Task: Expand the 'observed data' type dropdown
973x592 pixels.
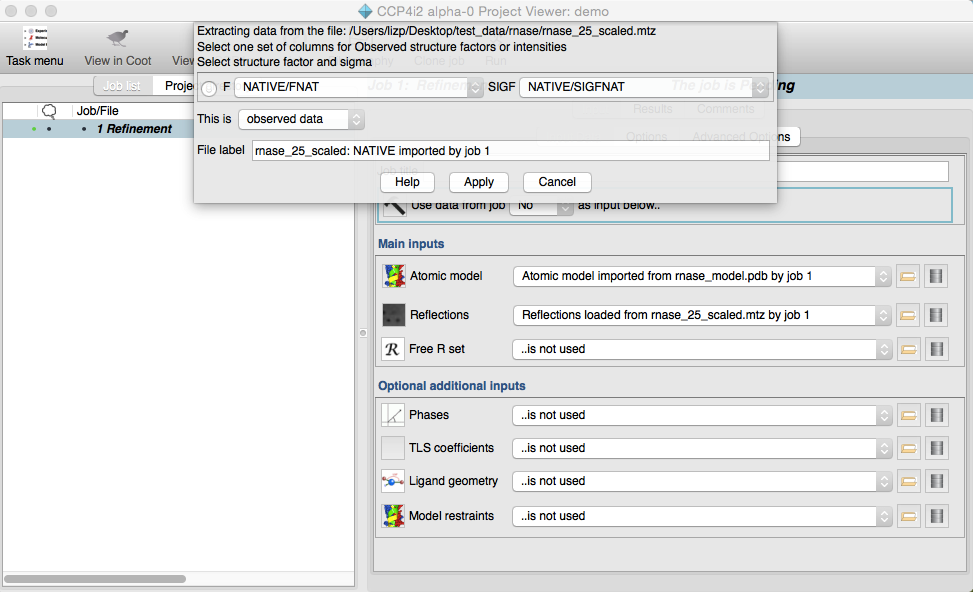Action: click(x=301, y=119)
